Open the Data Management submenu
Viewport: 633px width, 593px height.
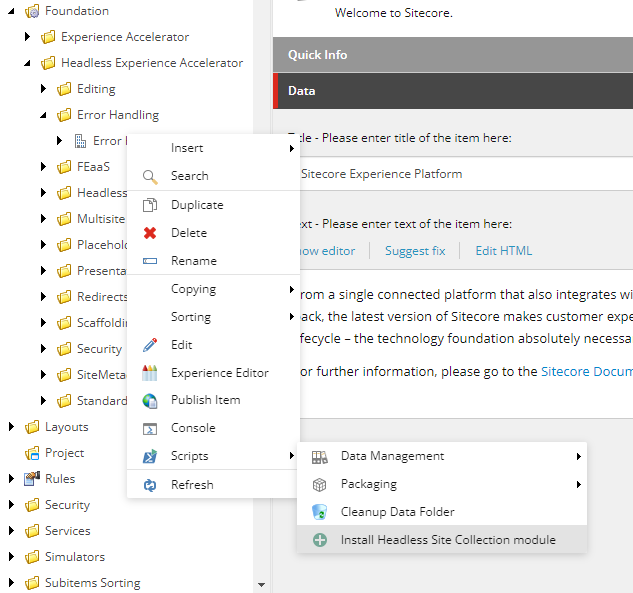point(442,456)
